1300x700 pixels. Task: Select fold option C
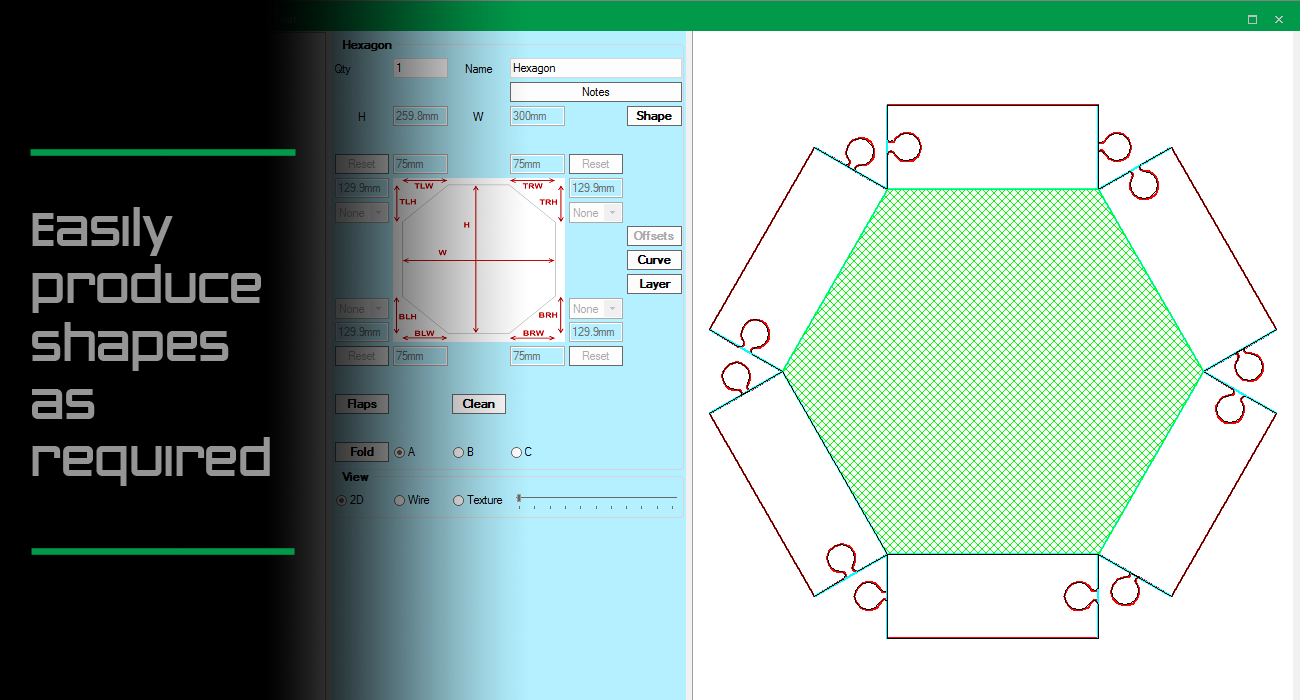pyautogui.click(x=515, y=451)
